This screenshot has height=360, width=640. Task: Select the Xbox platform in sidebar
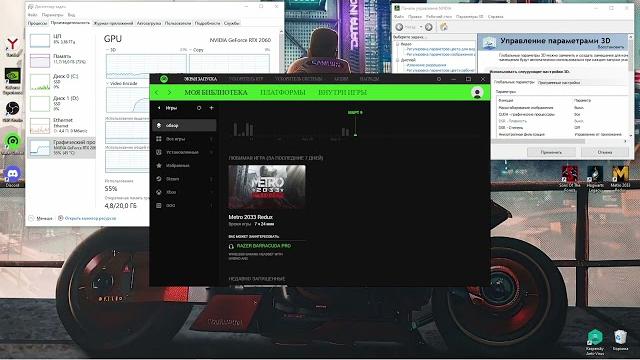[184, 192]
